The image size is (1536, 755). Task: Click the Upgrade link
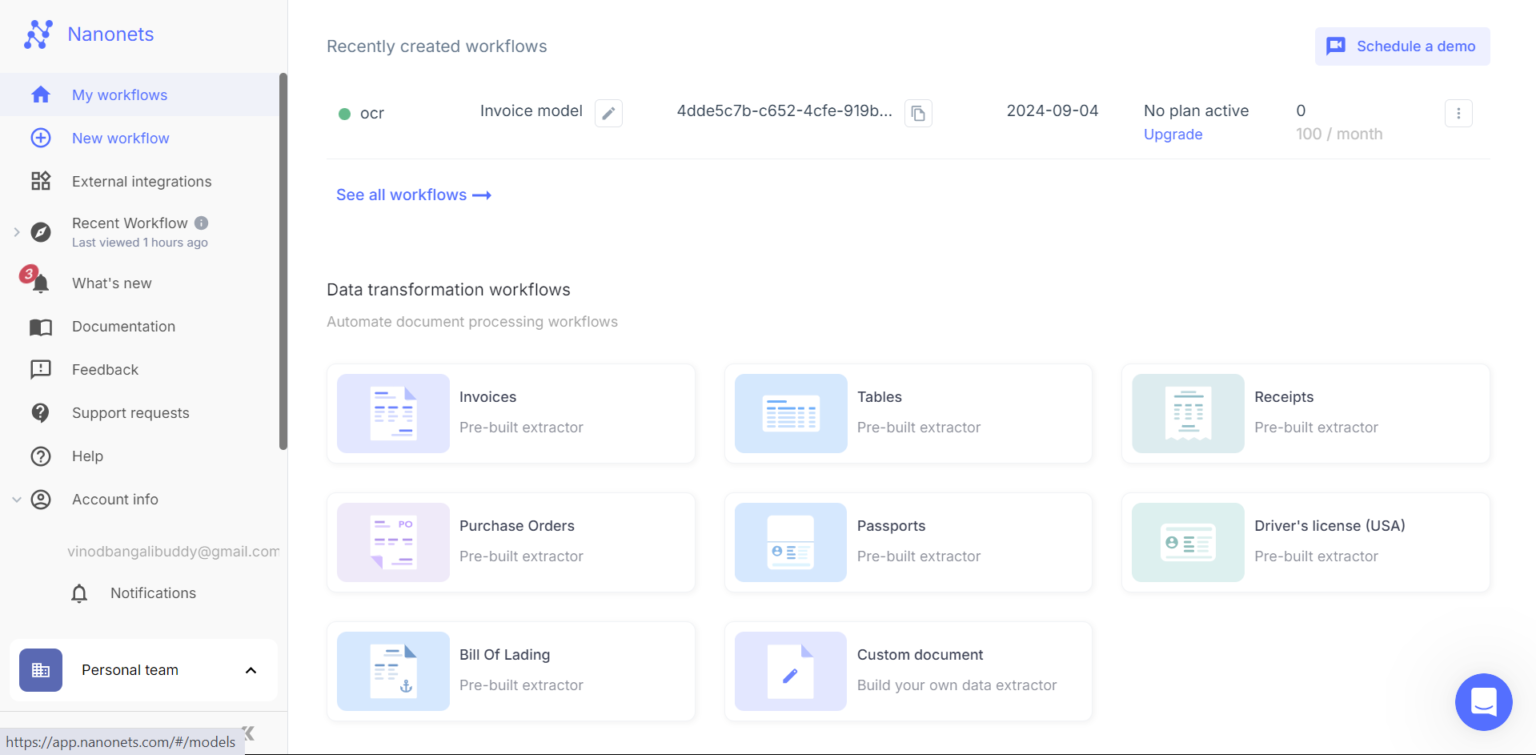point(1173,134)
